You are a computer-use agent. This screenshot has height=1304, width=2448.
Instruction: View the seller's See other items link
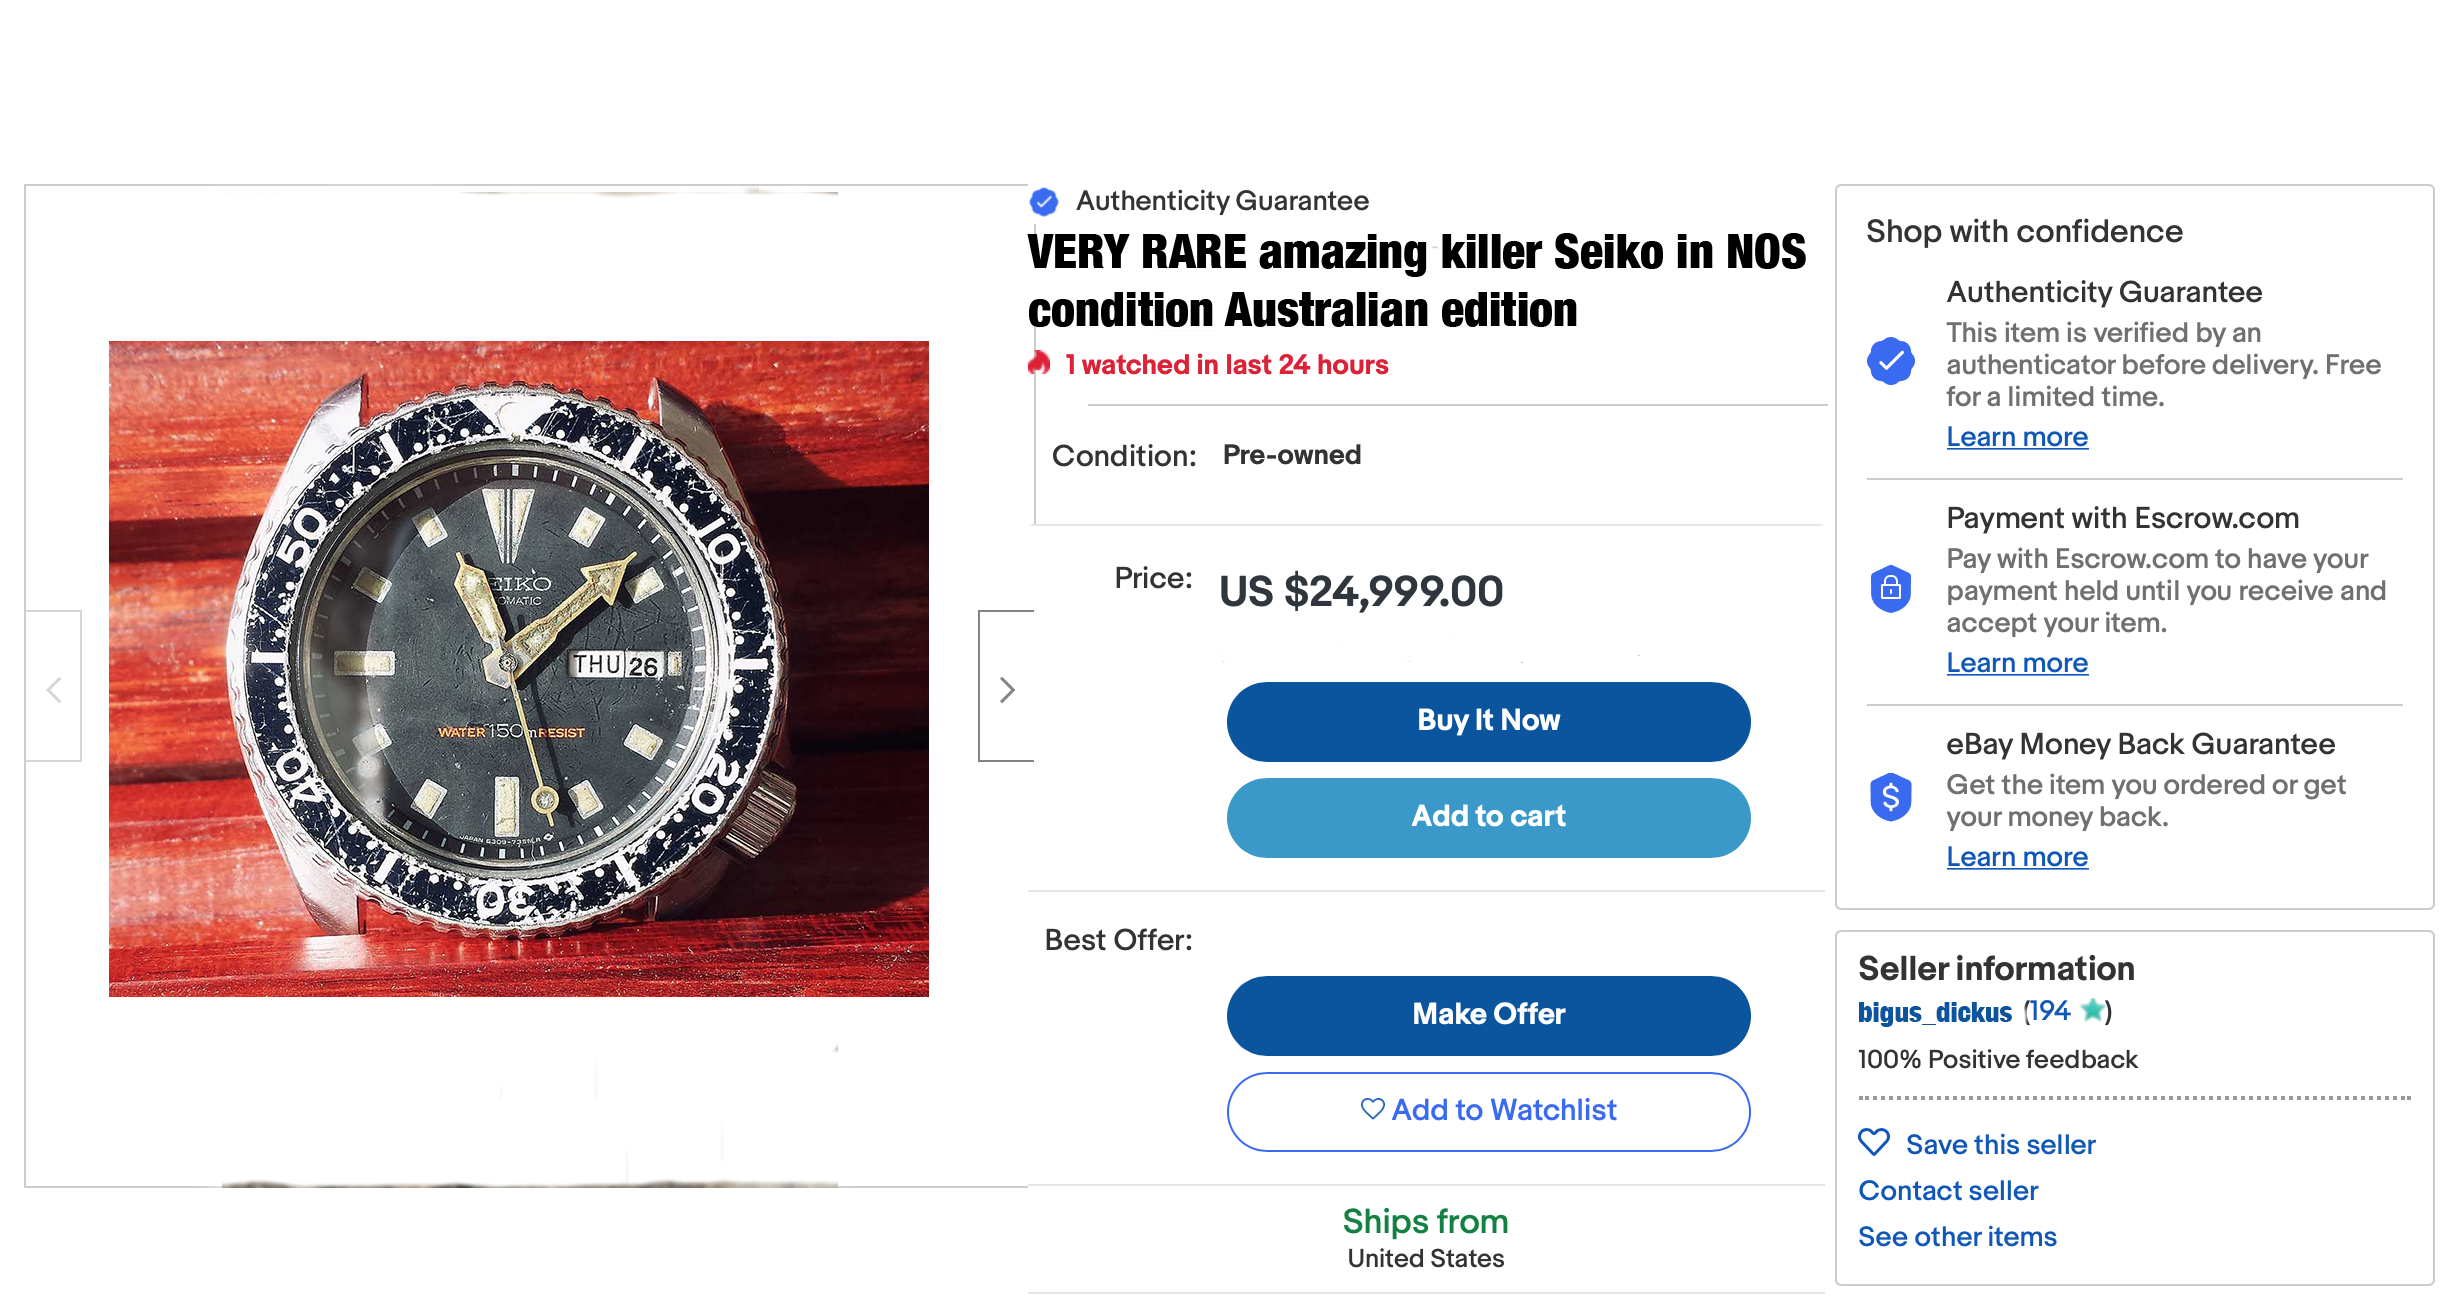click(x=1956, y=1236)
